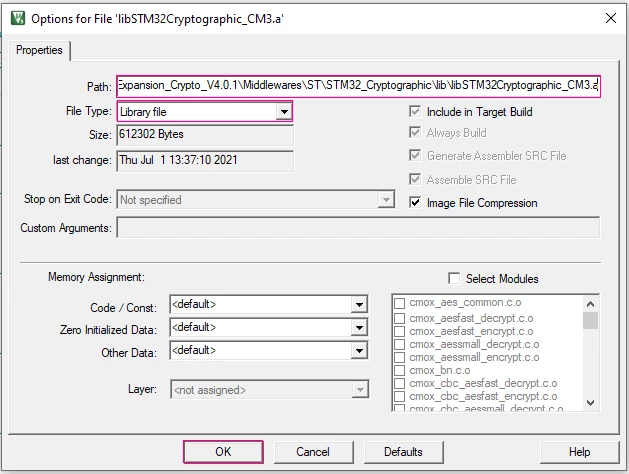Image resolution: width=629 pixels, height=474 pixels.
Task: Open the Code / Const memory dropdown
Action: (359, 305)
